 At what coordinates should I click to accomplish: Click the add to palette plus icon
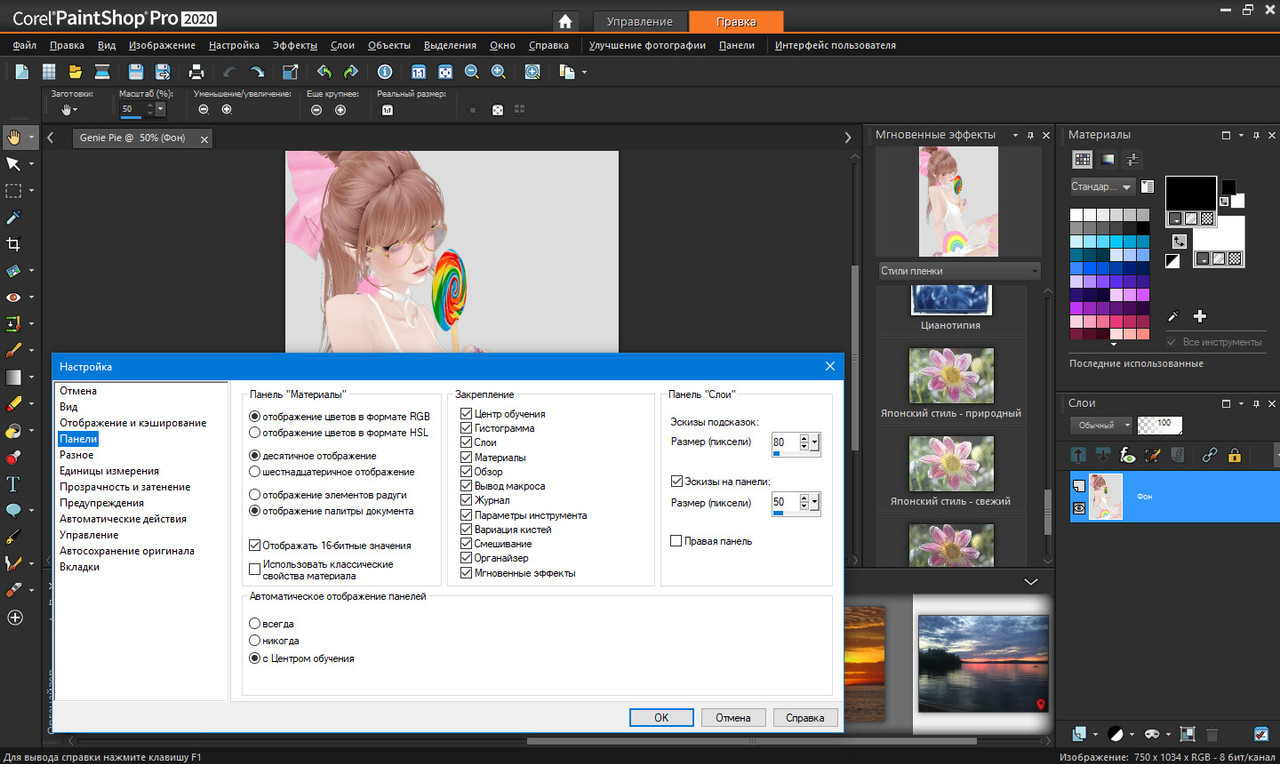[x=1200, y=316]
